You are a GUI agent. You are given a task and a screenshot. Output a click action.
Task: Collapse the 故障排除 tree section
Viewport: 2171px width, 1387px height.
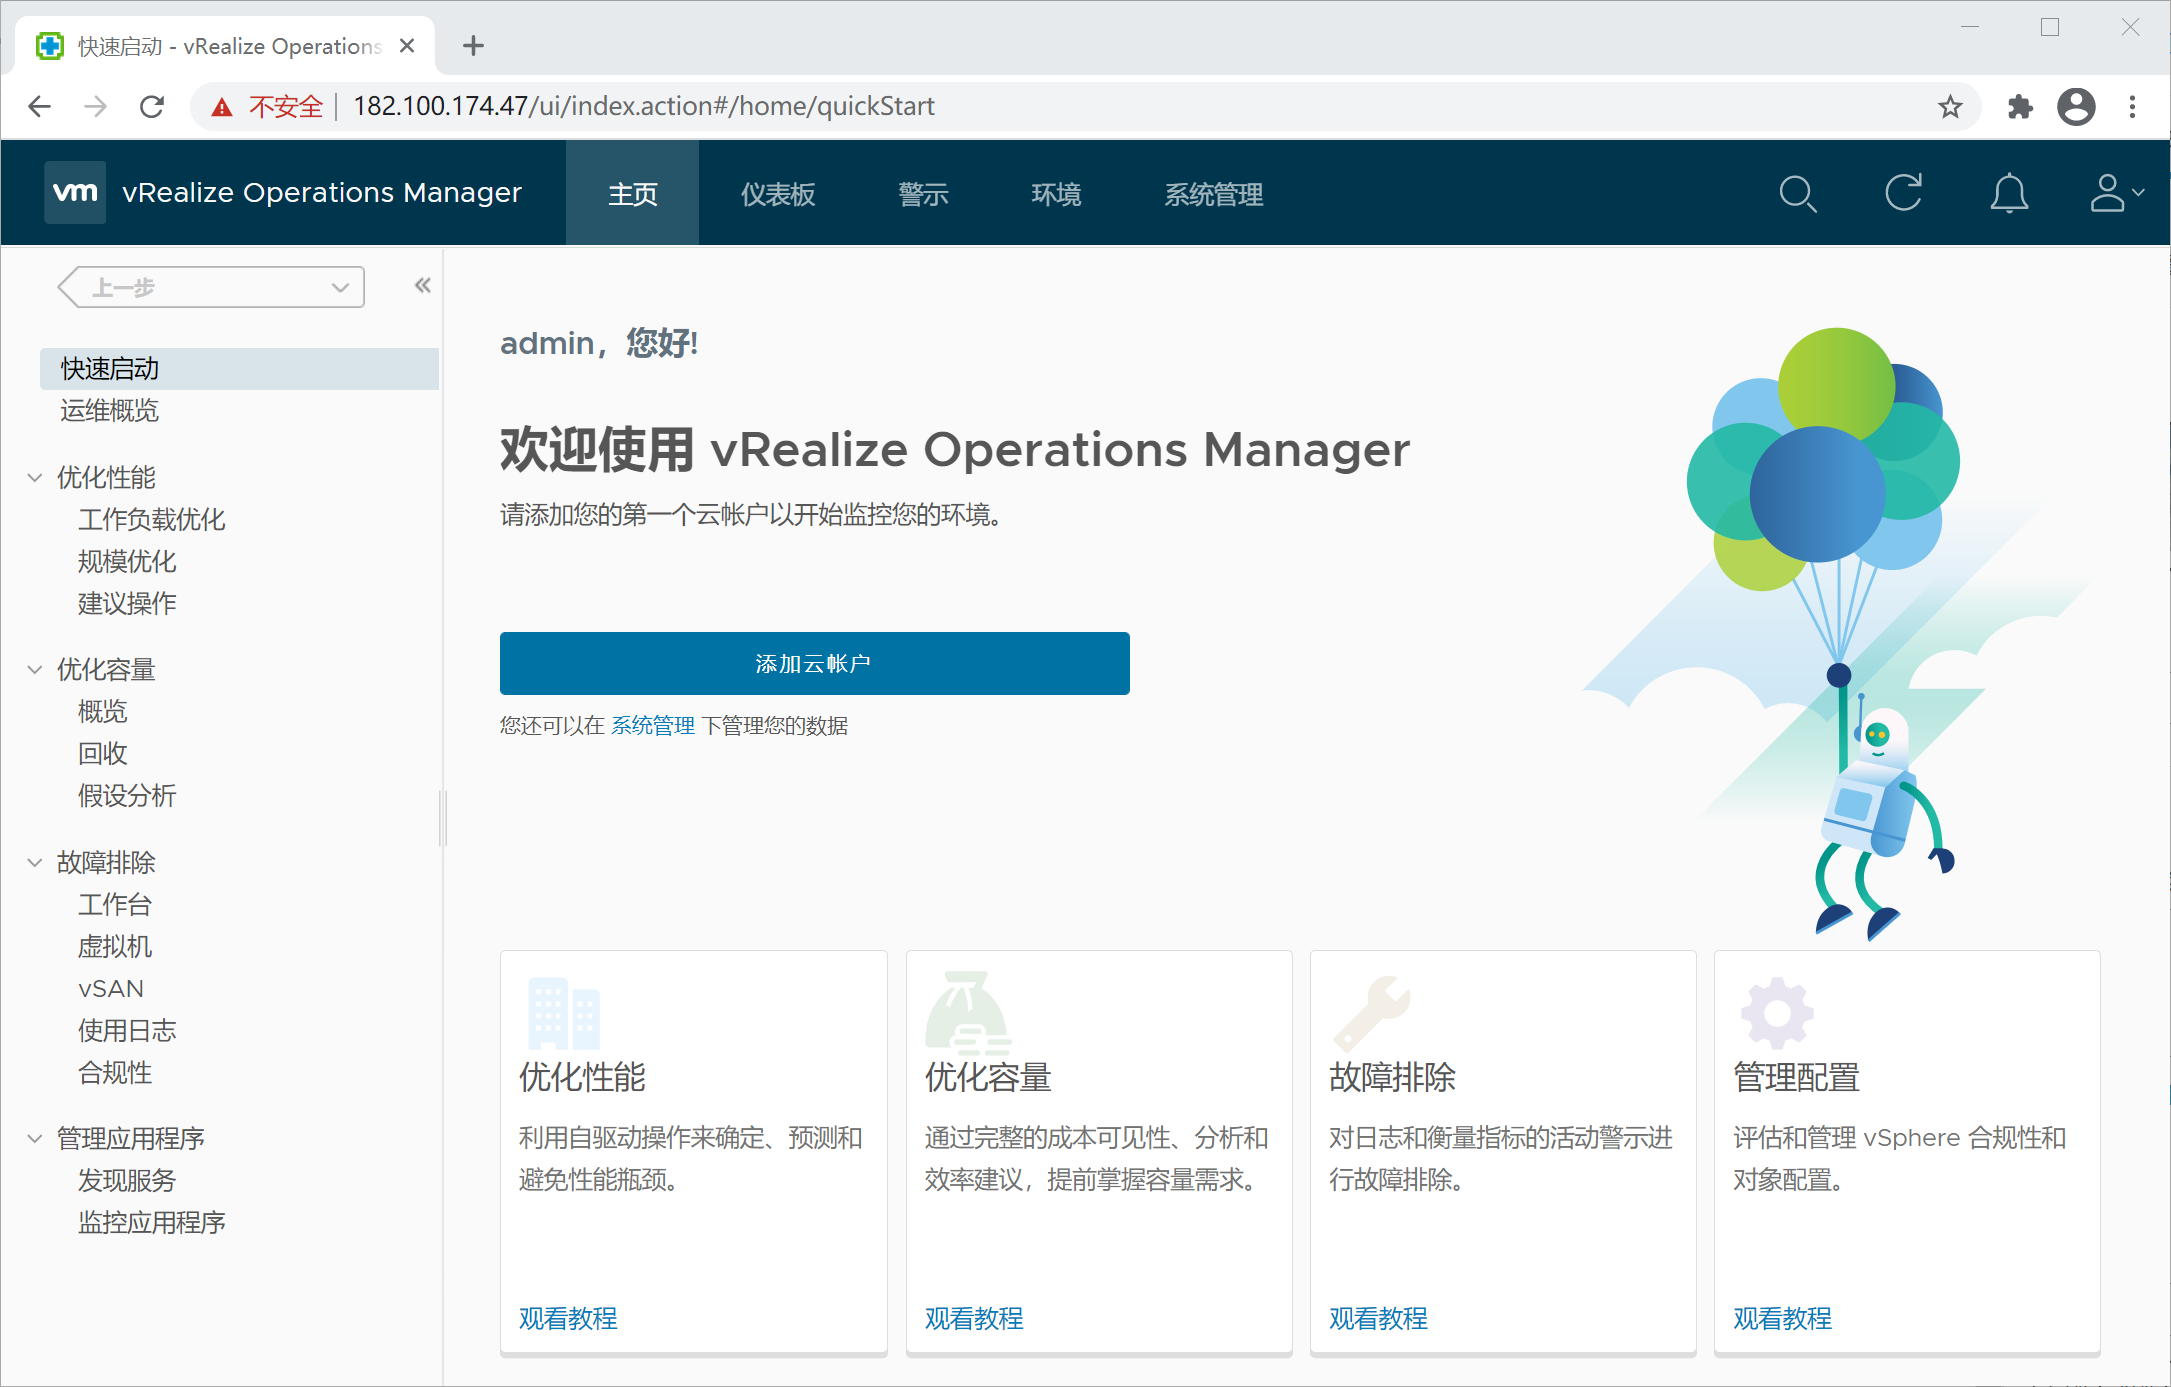pos(35,862)
